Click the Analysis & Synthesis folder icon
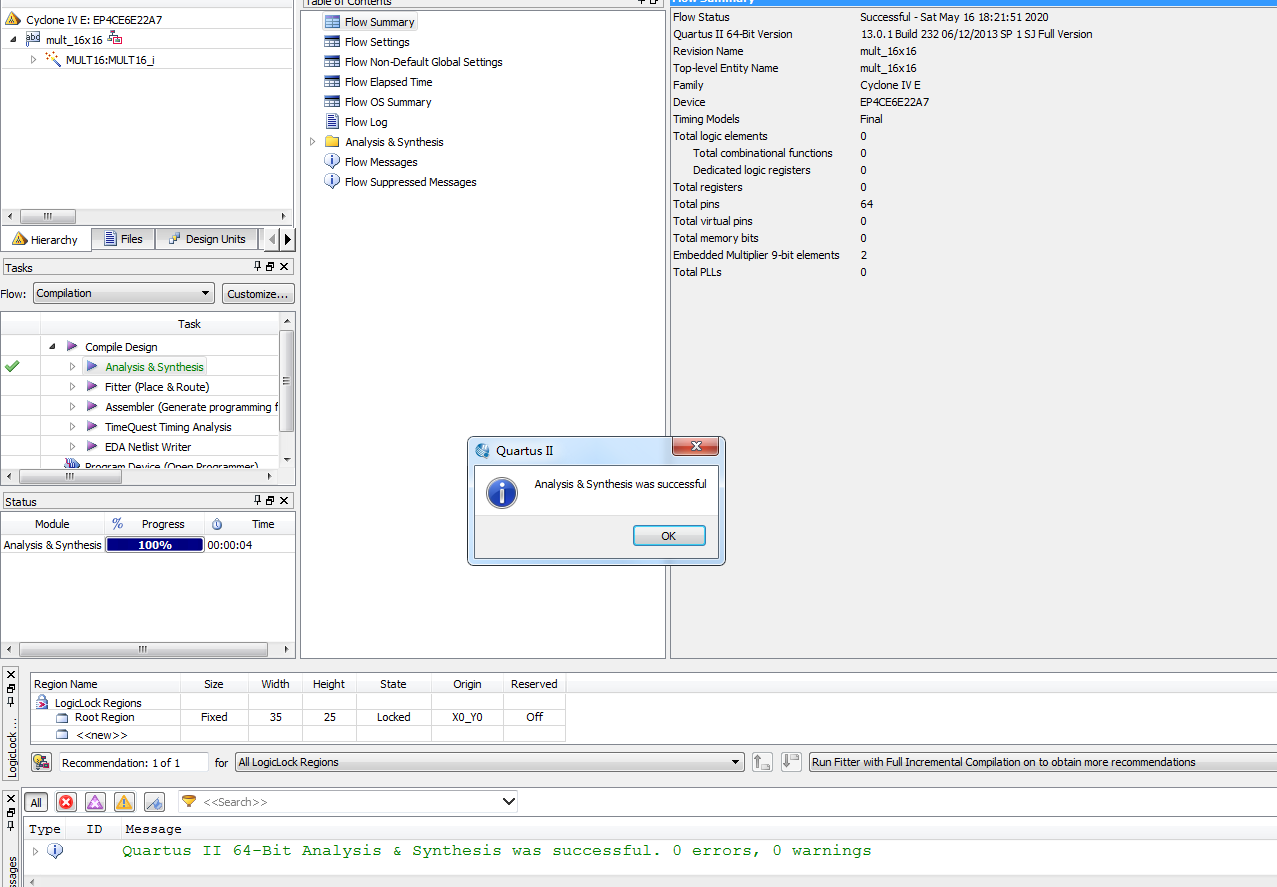 pyautogui.click(x=332, y=142)
